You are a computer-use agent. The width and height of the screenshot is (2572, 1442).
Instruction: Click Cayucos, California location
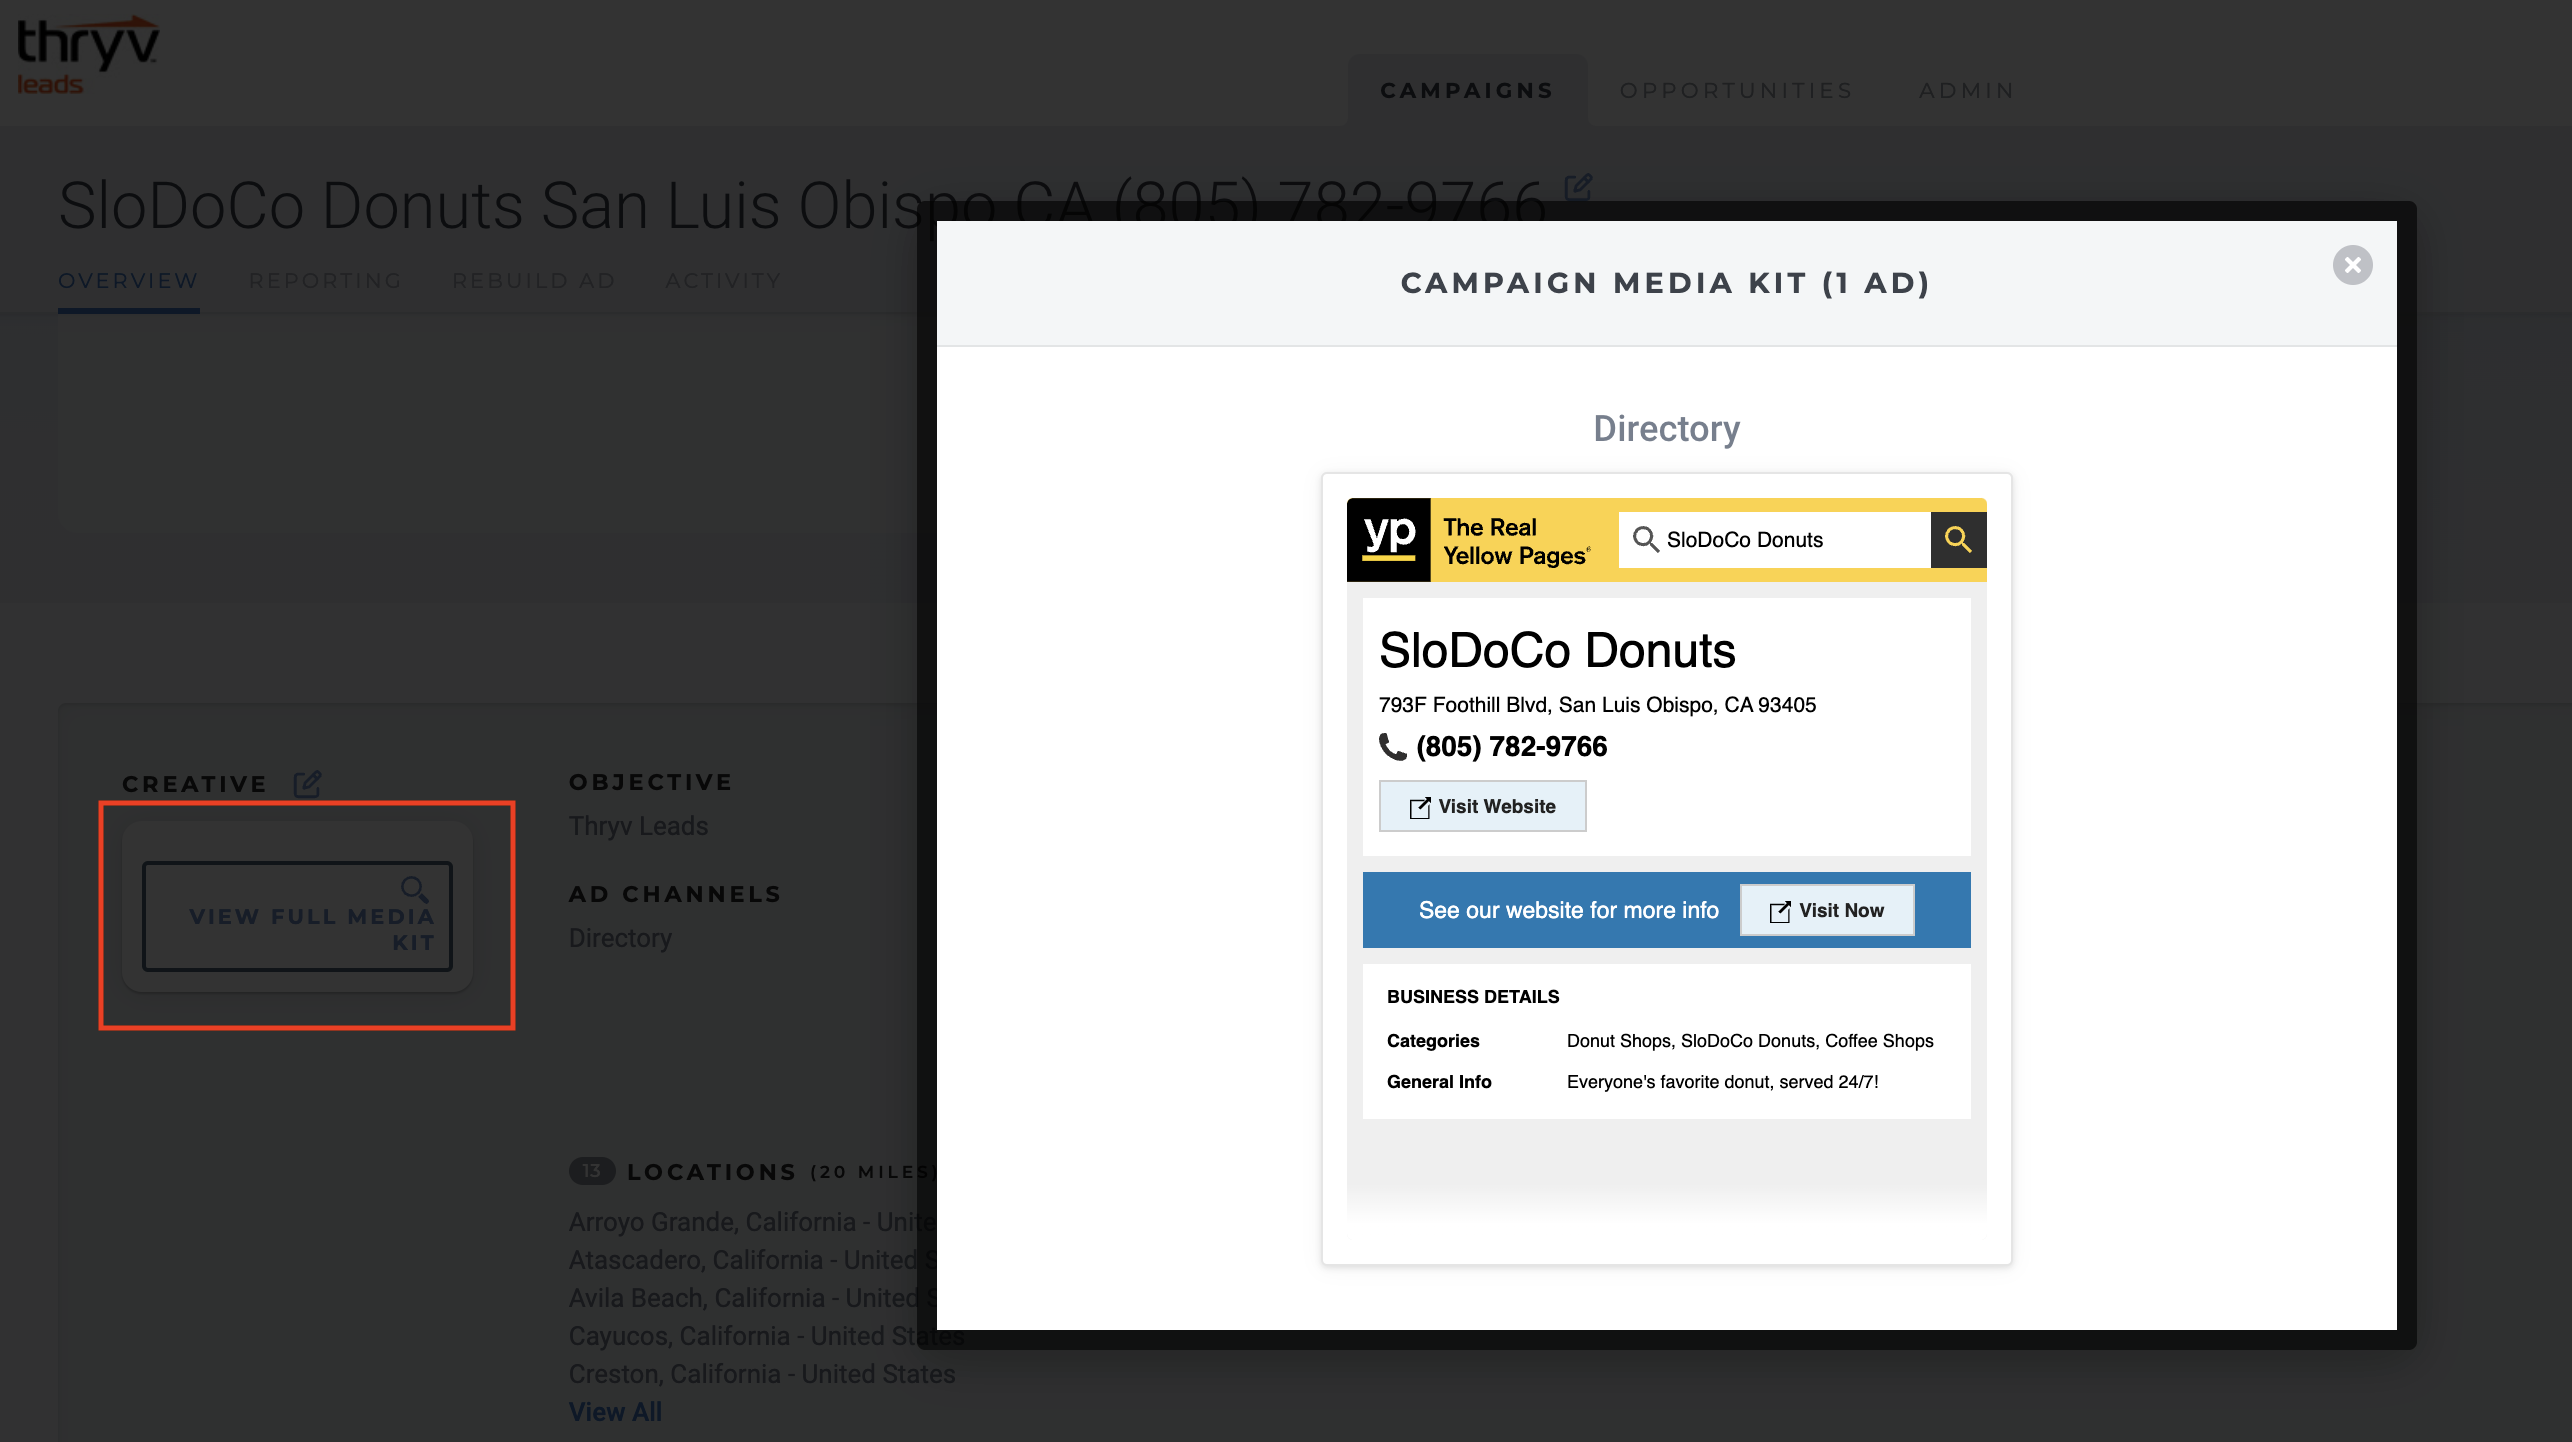click(767, 1336)
